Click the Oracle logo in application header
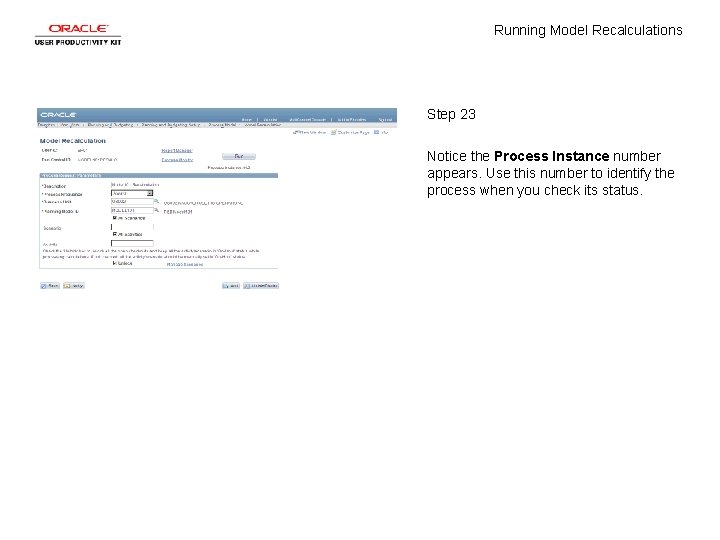 pyautogui.click(x=58, y=115)
